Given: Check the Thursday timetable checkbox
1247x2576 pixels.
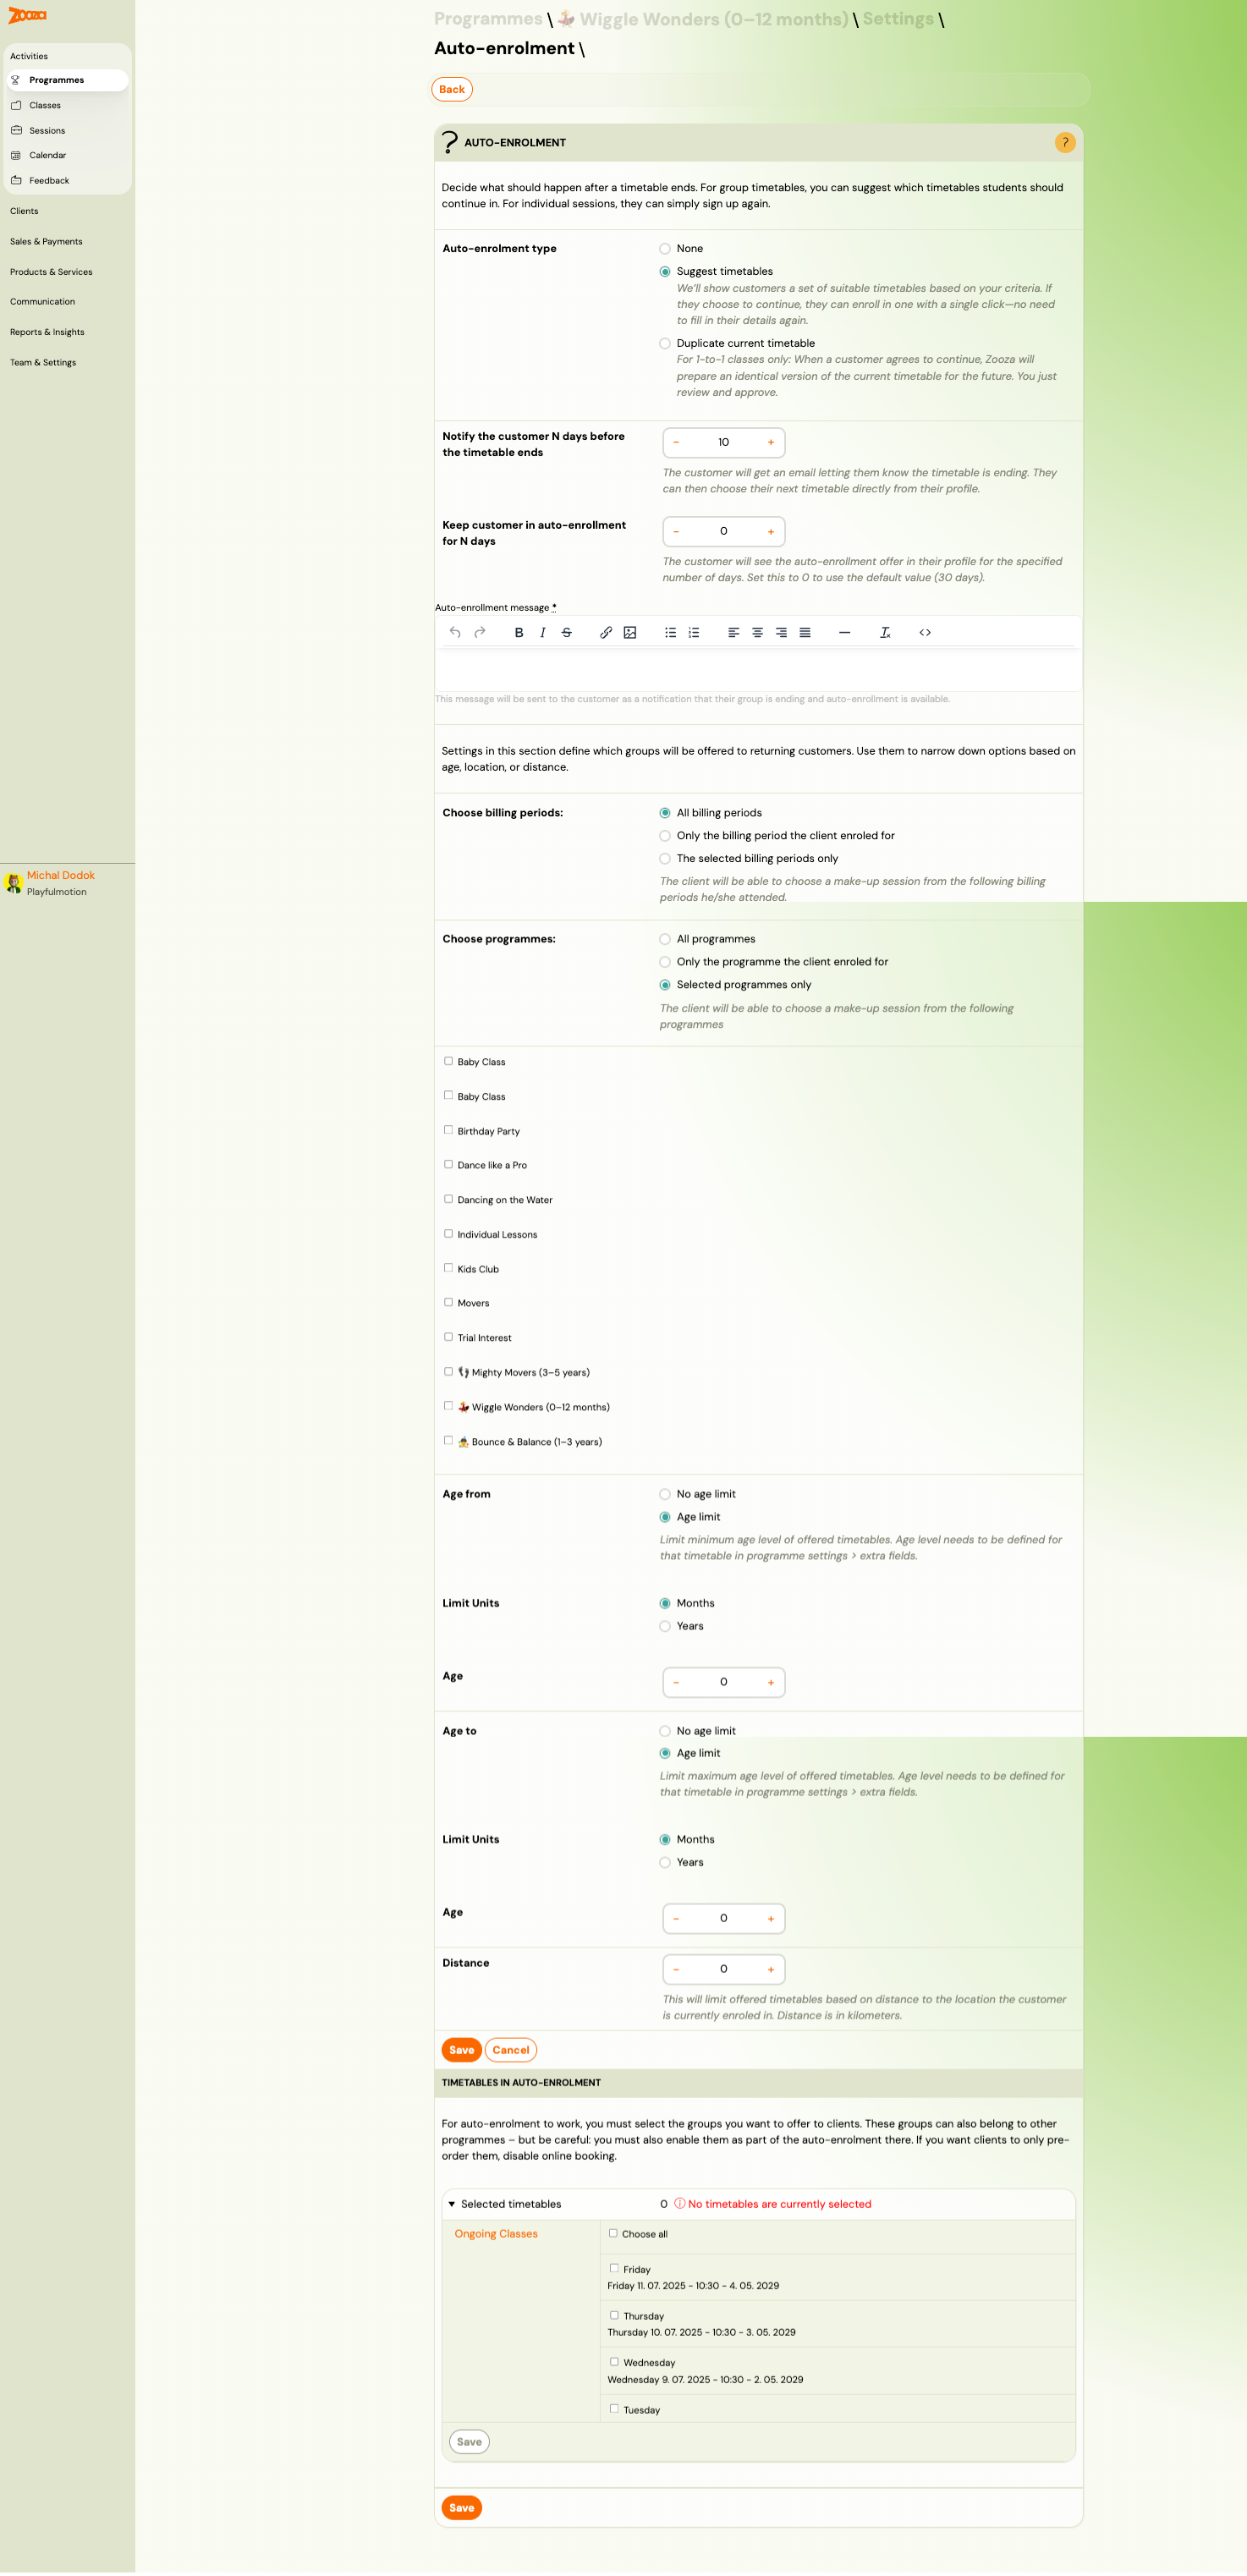Looking at the screenshot, I should point(614,2315).
